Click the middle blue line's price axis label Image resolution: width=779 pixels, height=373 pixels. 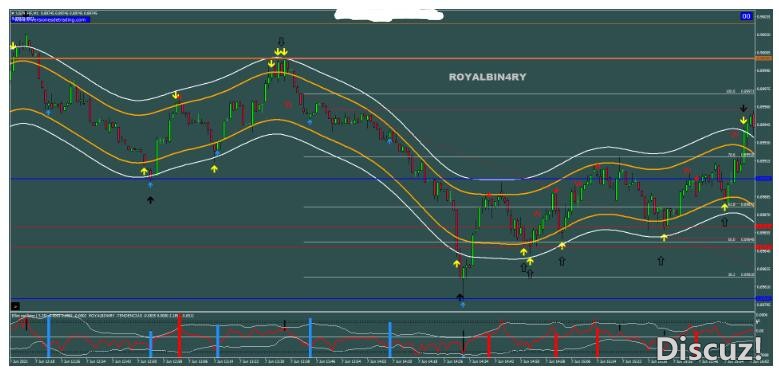tap(763, 178)
